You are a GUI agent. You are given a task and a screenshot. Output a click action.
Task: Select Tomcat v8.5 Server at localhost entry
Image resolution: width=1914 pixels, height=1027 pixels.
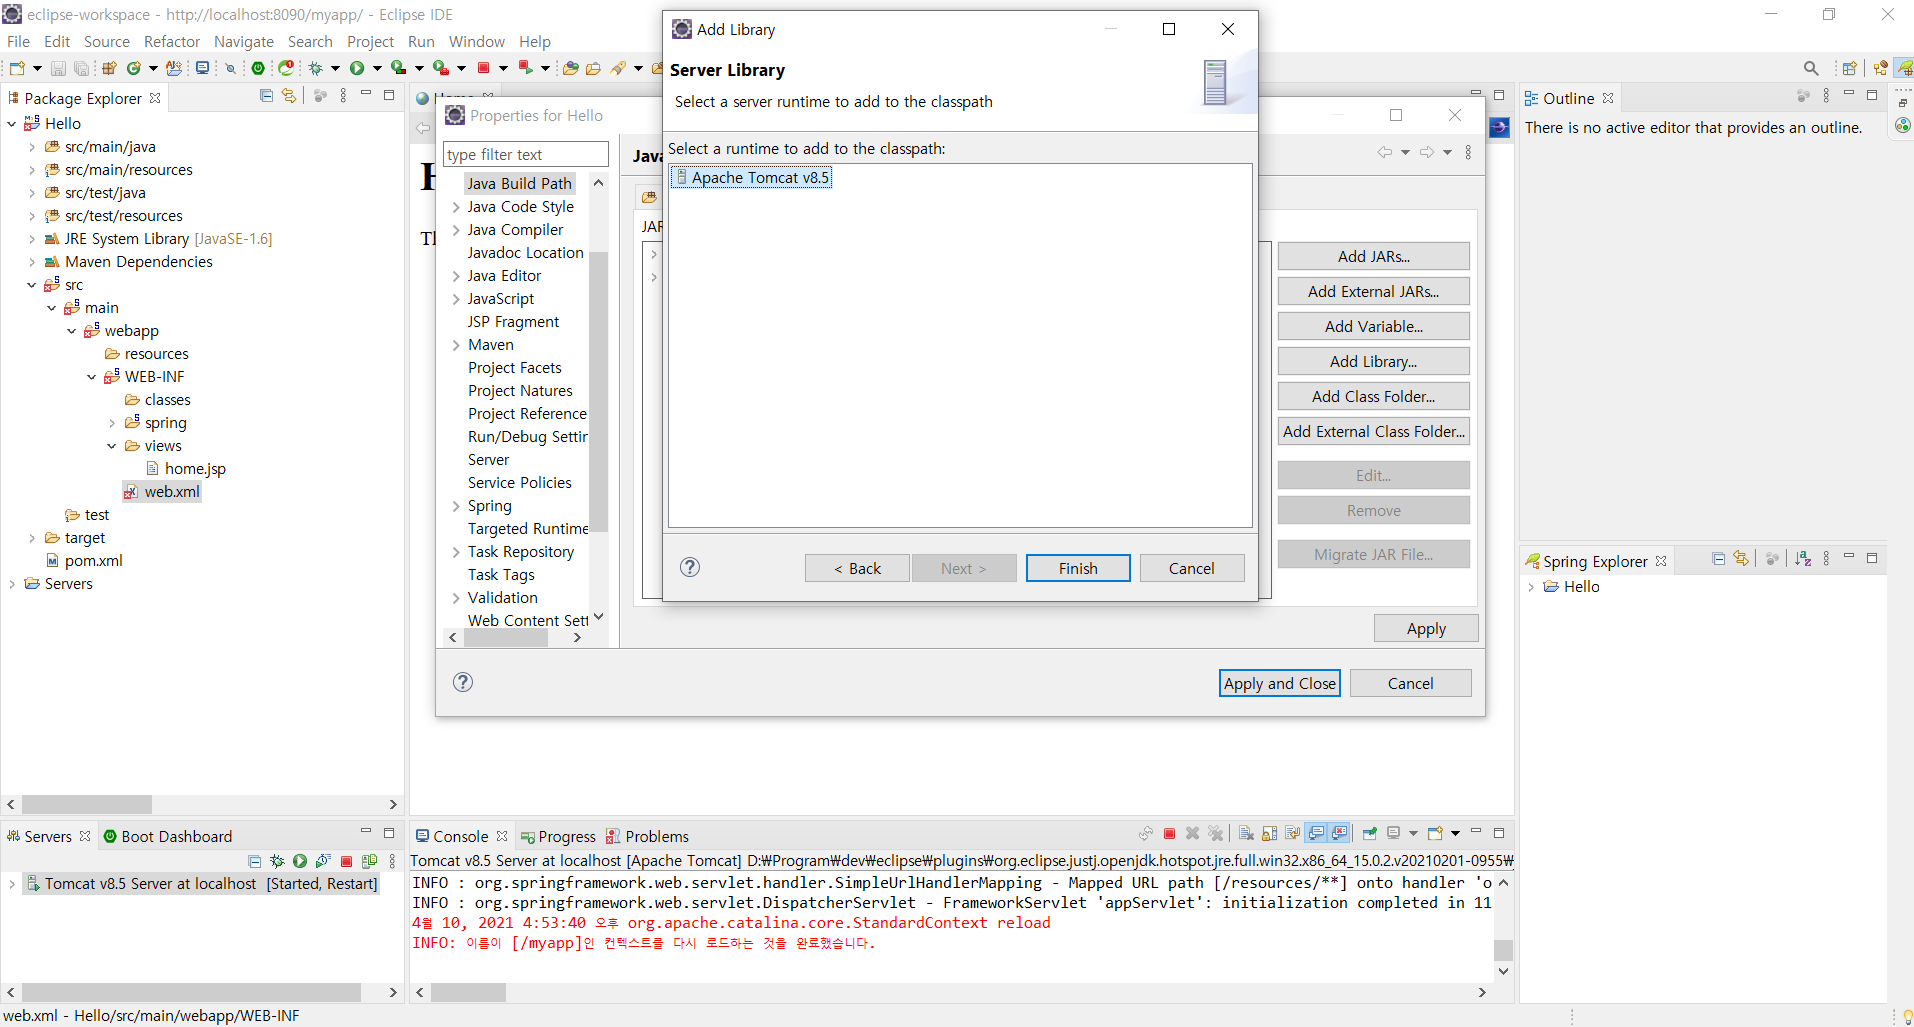click(202, 884)
